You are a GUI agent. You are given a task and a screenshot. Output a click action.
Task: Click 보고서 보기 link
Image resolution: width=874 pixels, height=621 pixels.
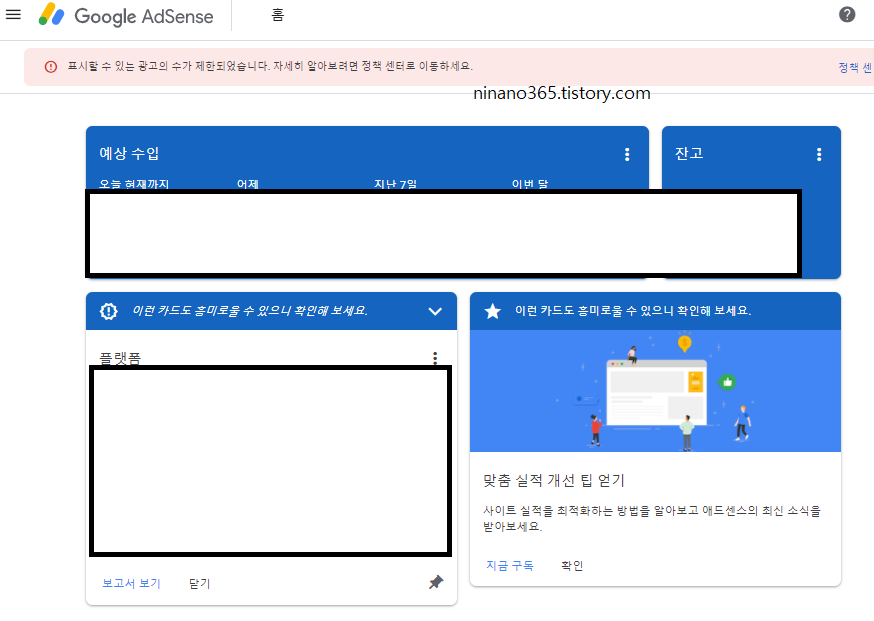(132, 583)
